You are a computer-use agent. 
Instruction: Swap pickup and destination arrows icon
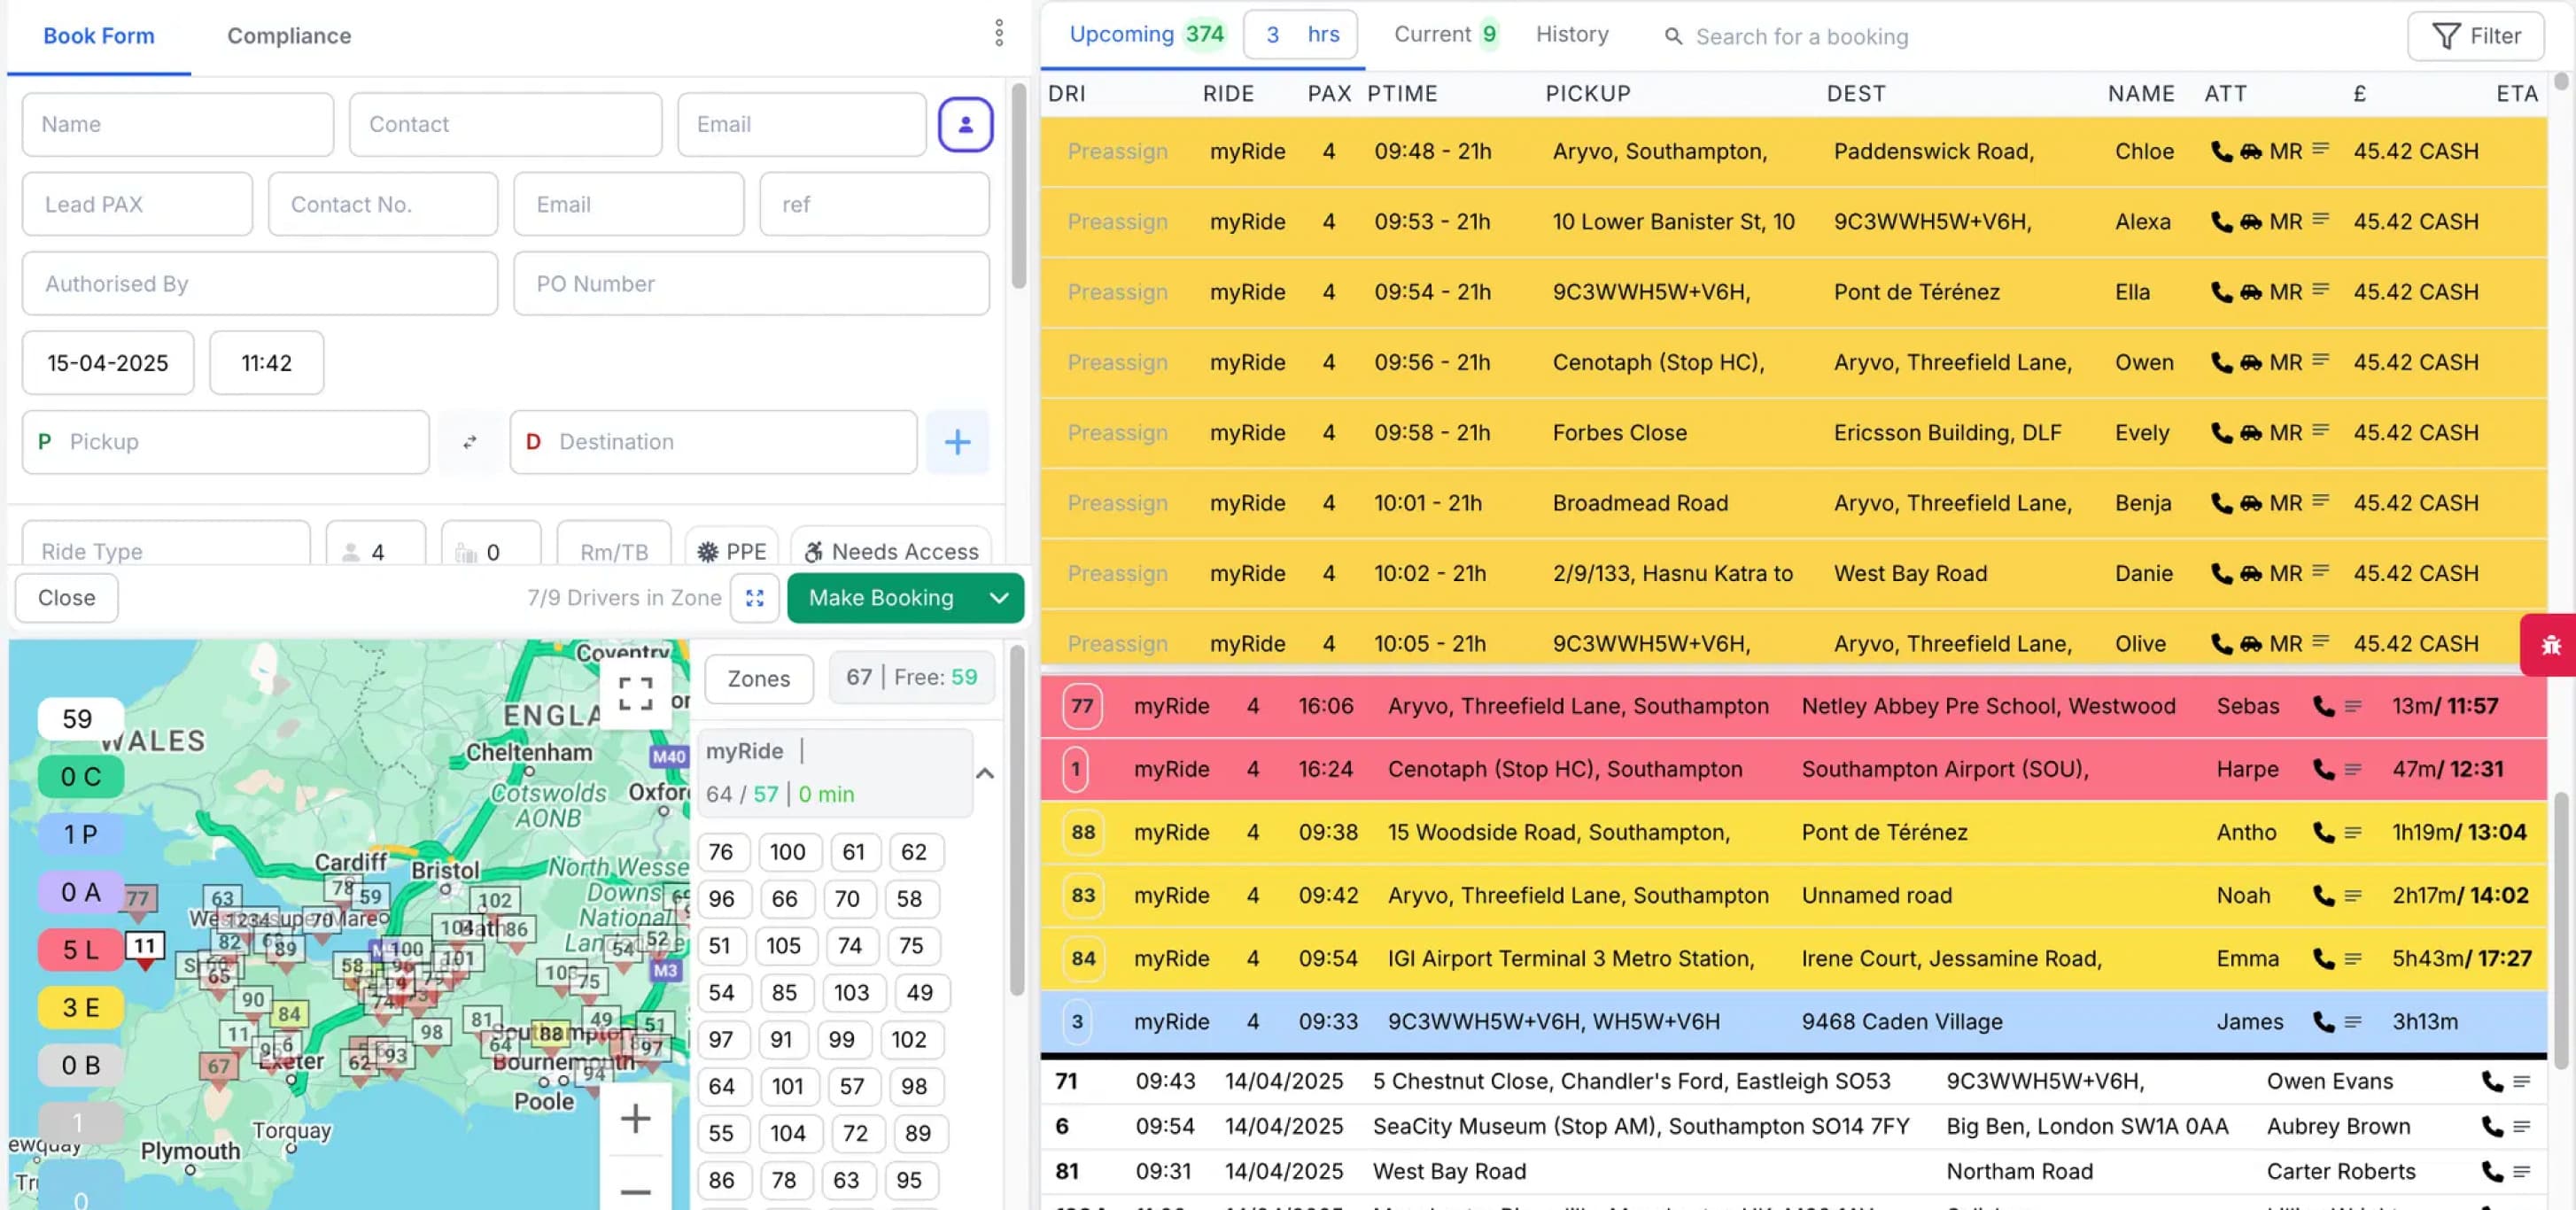(x=470, y=442)
